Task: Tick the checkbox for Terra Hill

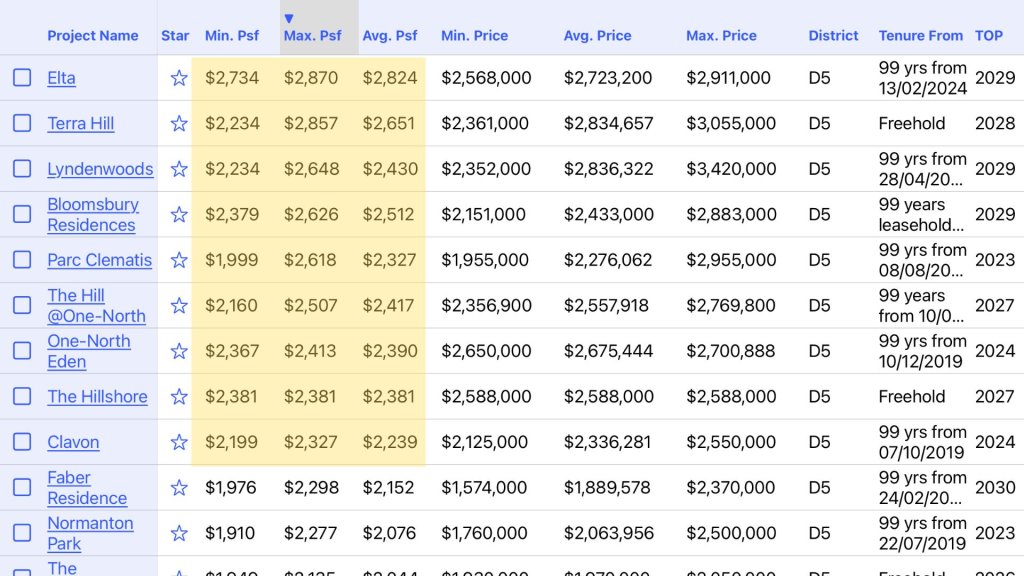Action: (22, 123)
